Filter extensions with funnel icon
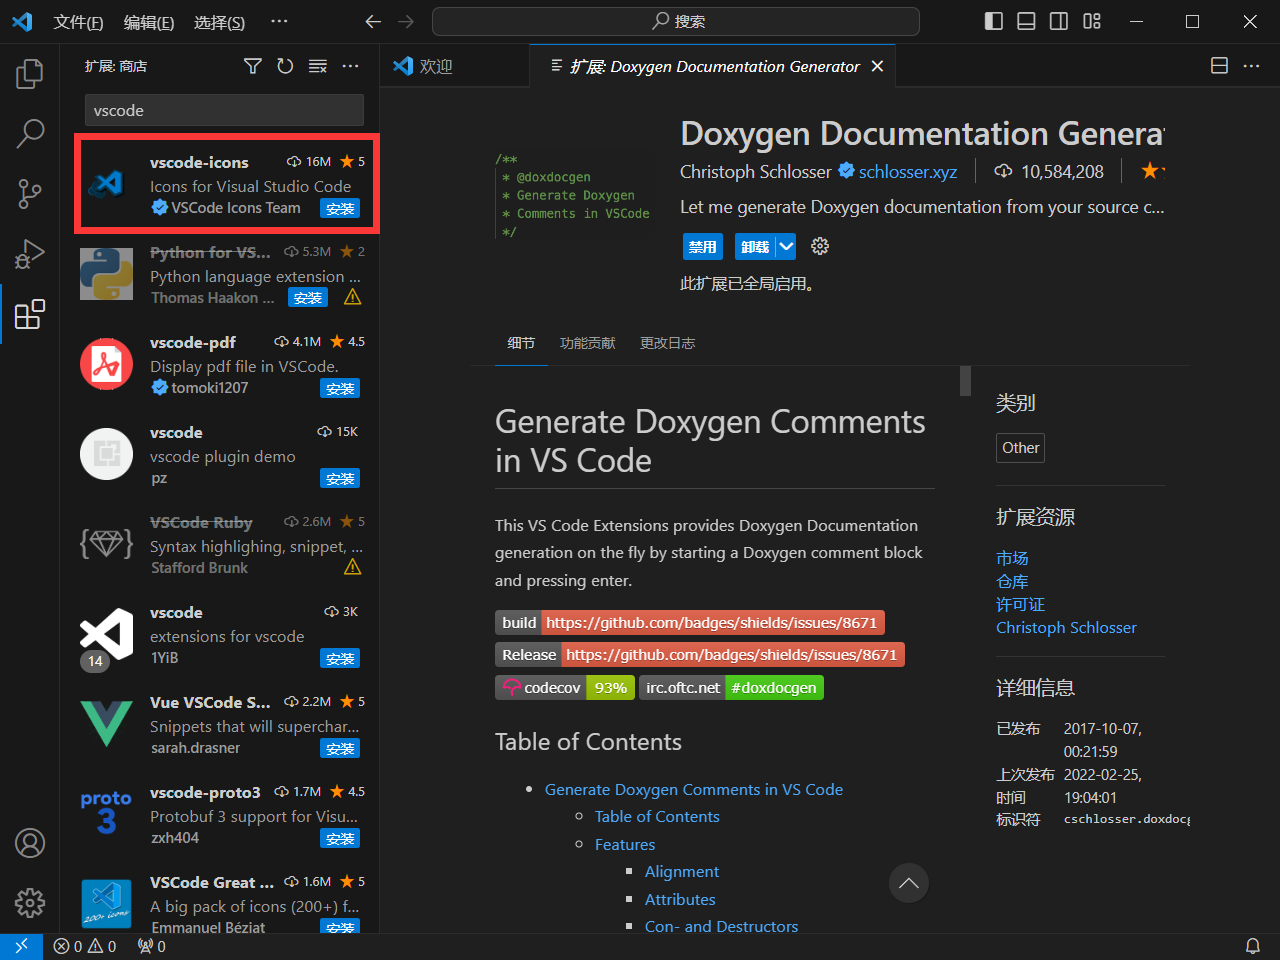Screen dimensions: 1280x960 click(x=253, y=66)
